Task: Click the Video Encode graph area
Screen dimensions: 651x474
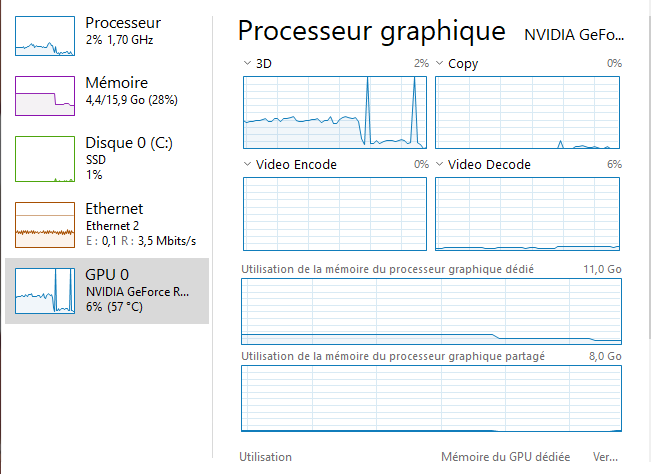Action: pos(335,214)
